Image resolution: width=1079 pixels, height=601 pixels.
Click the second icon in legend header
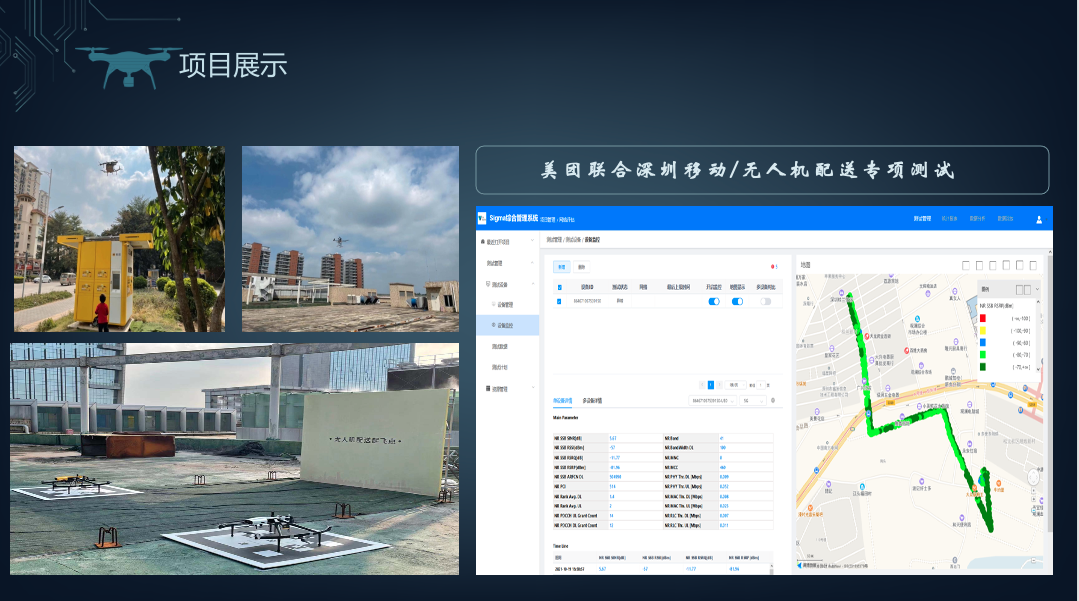point(1027,290)
